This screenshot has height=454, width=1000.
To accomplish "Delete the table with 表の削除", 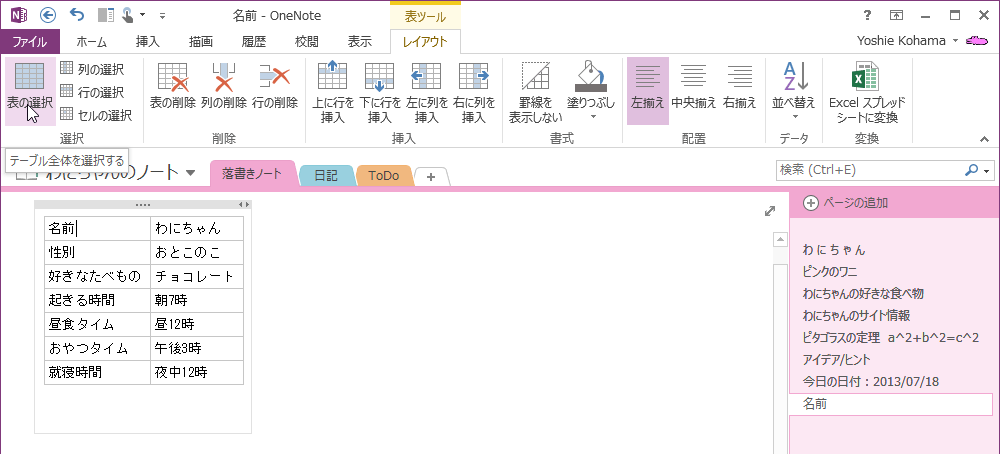I will click(x=172, y=86).
